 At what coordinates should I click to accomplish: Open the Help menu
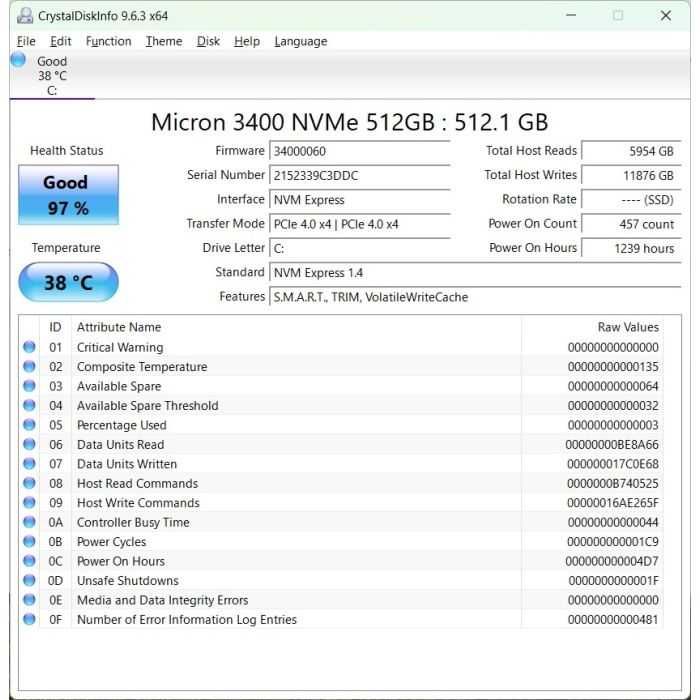click(246, 42)
